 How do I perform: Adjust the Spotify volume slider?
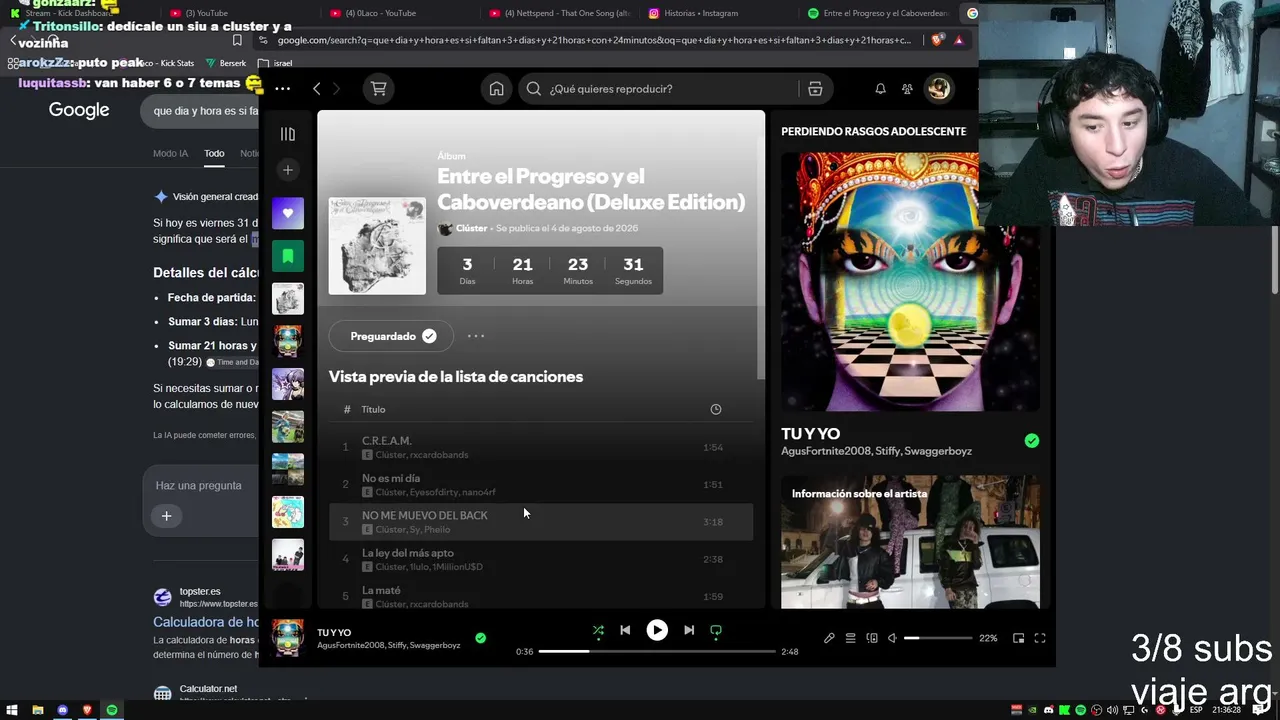(938, 638)
